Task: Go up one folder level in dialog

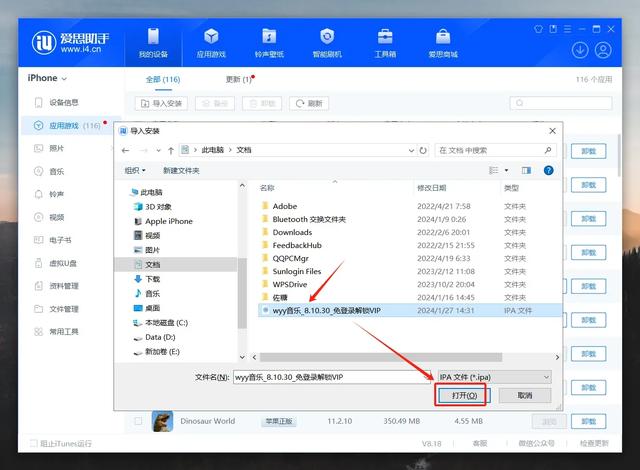Action: coord(171,151)
